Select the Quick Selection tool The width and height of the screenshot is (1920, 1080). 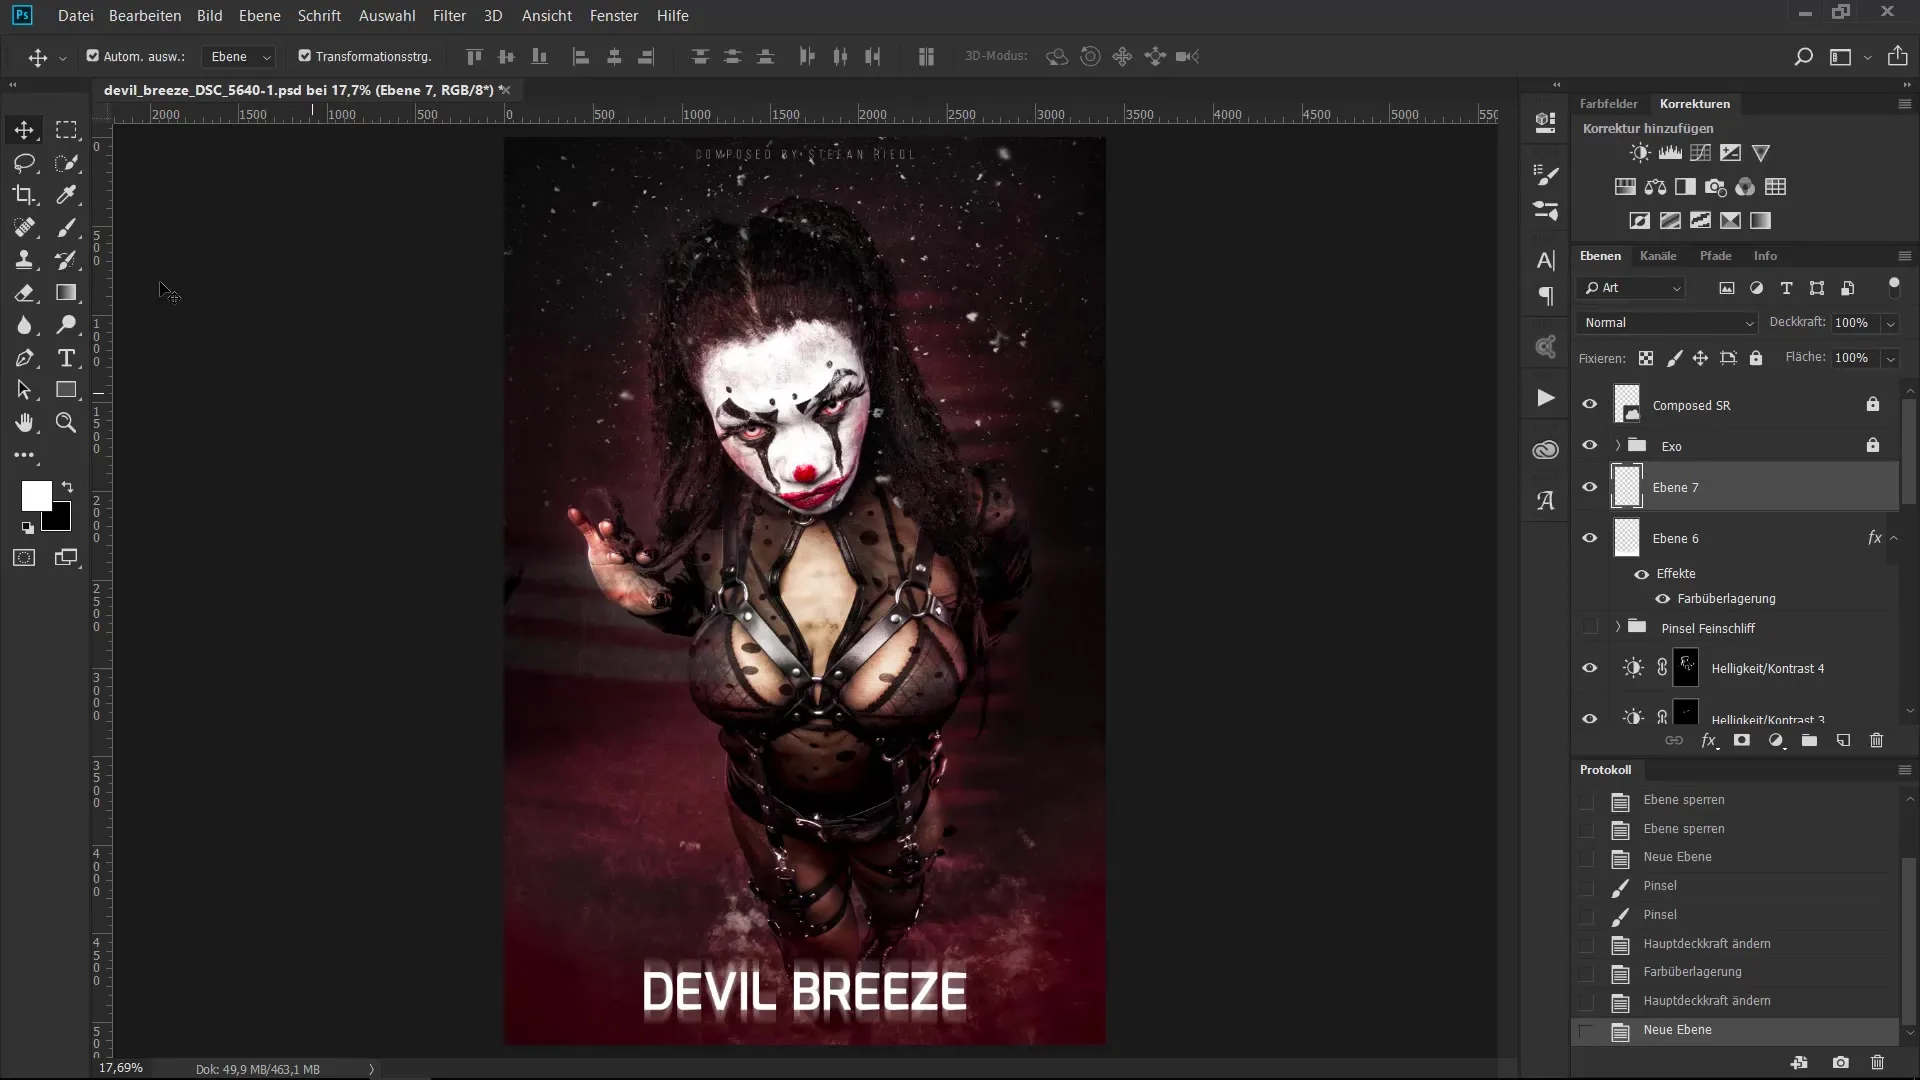(66, 163)
